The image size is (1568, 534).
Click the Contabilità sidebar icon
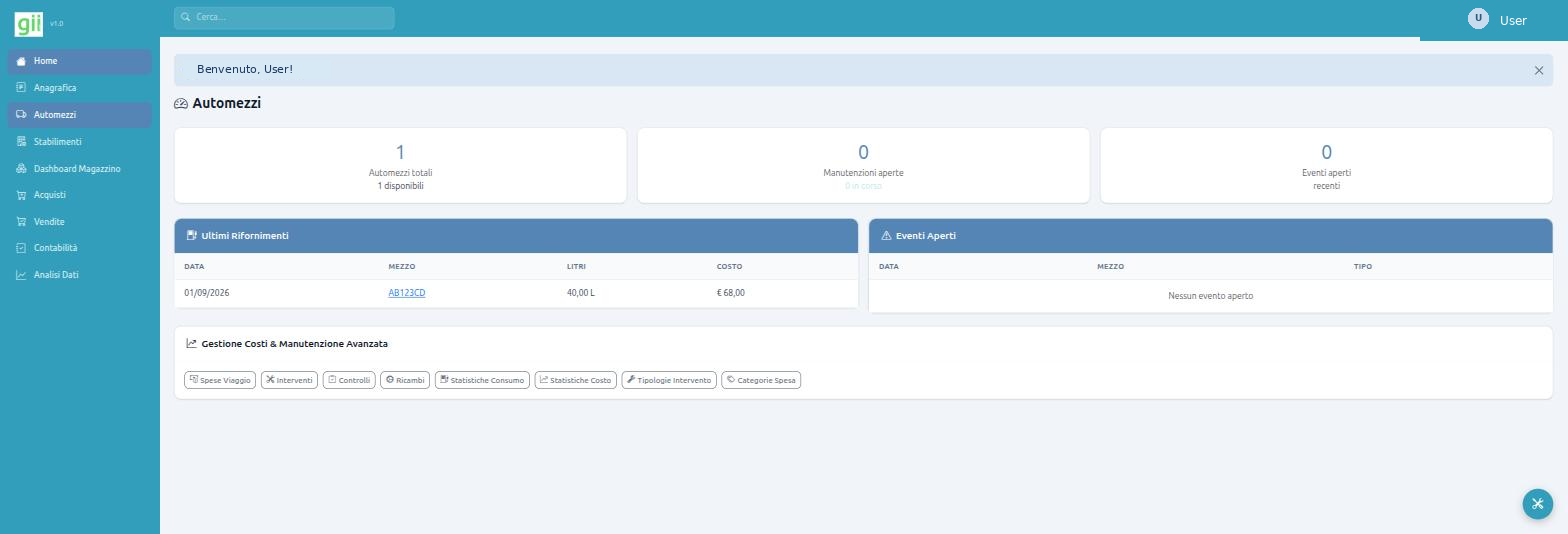click(x=21, y=248)
